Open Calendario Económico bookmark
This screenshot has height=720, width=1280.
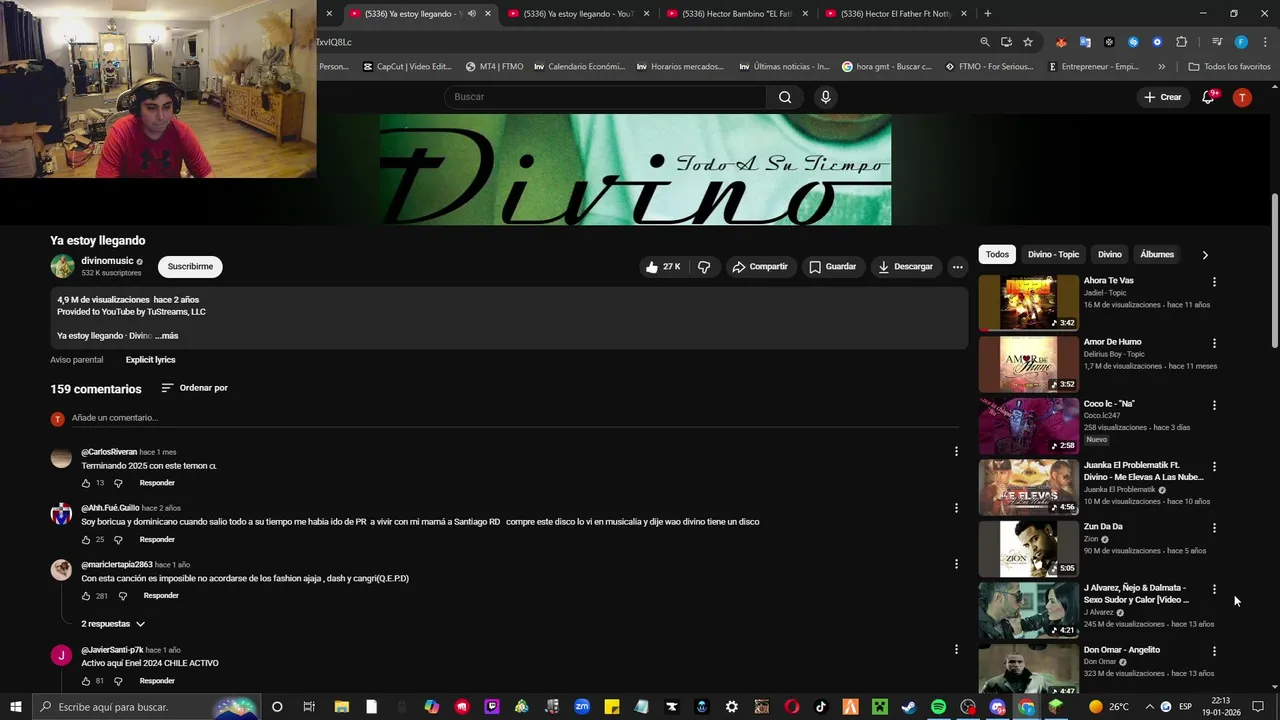point(579,67)
